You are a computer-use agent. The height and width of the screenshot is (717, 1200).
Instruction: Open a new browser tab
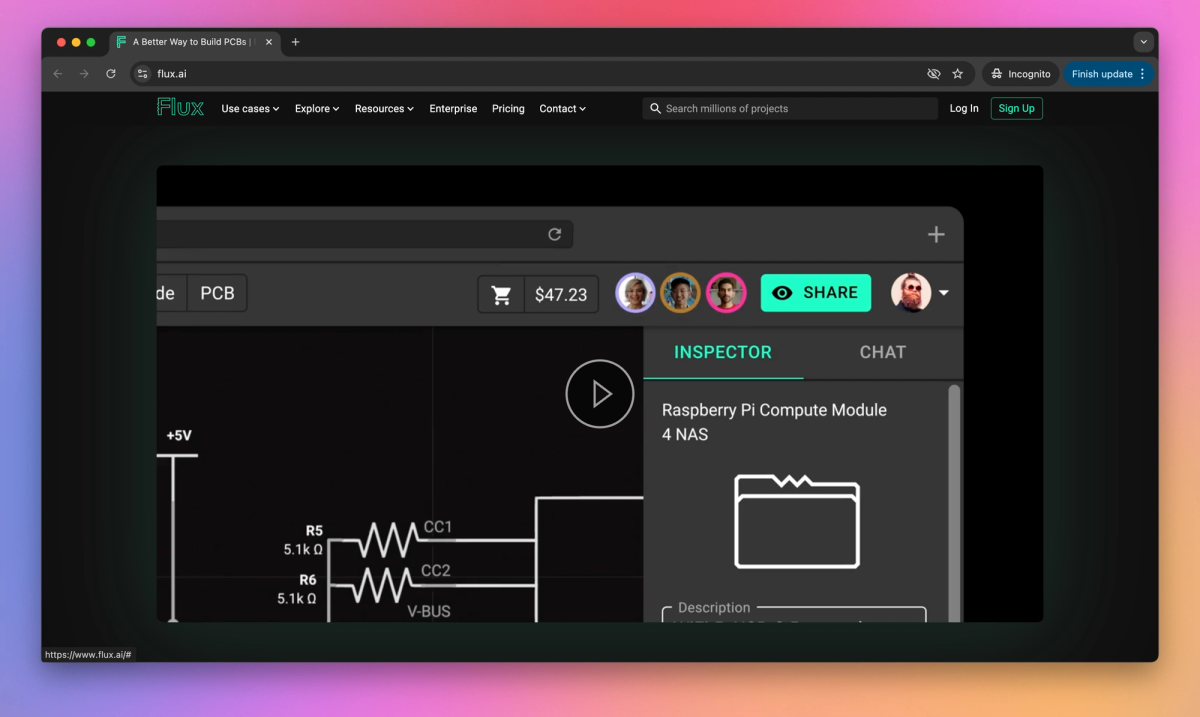tap(295, 42)
